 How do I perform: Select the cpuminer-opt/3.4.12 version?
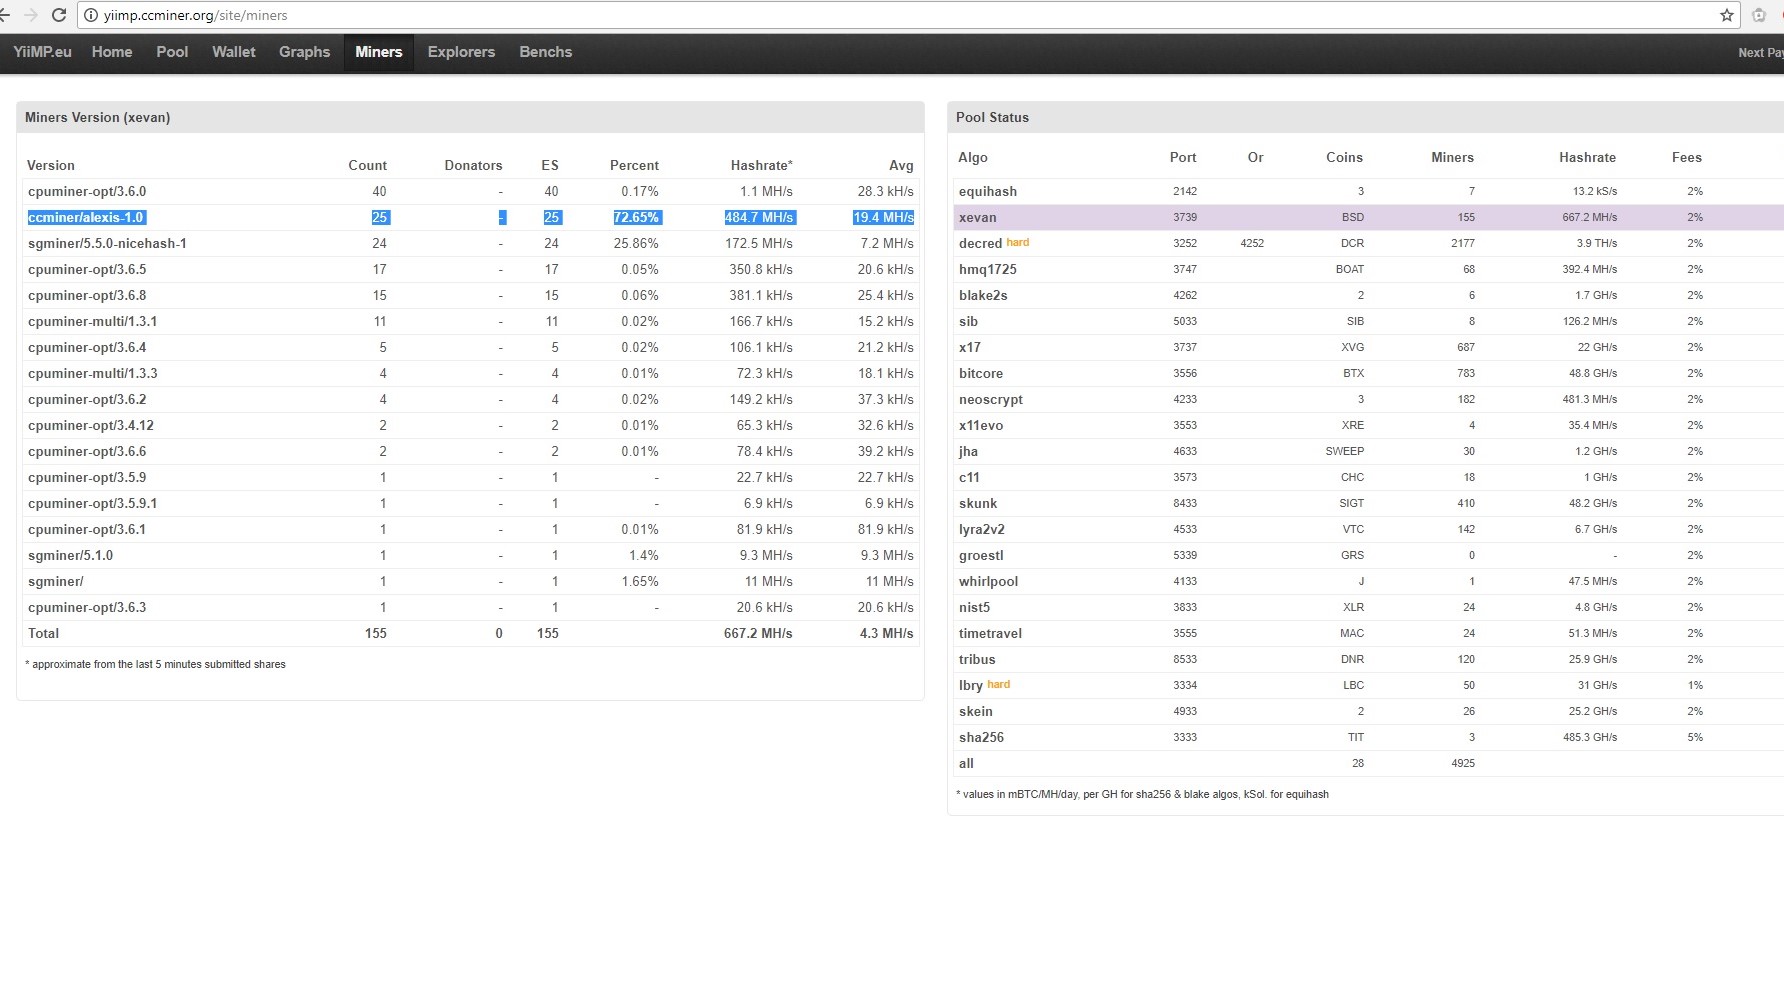tap(91, 425)
